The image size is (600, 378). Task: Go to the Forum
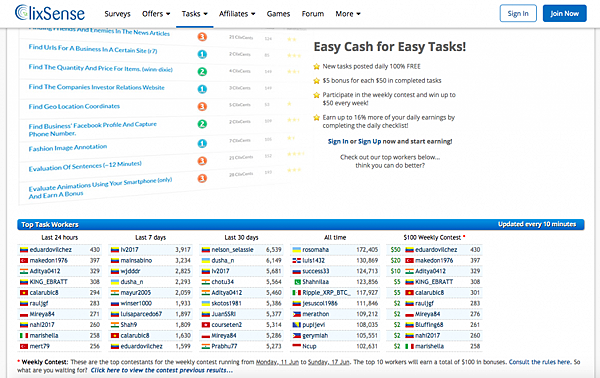[x=313, y=14]
